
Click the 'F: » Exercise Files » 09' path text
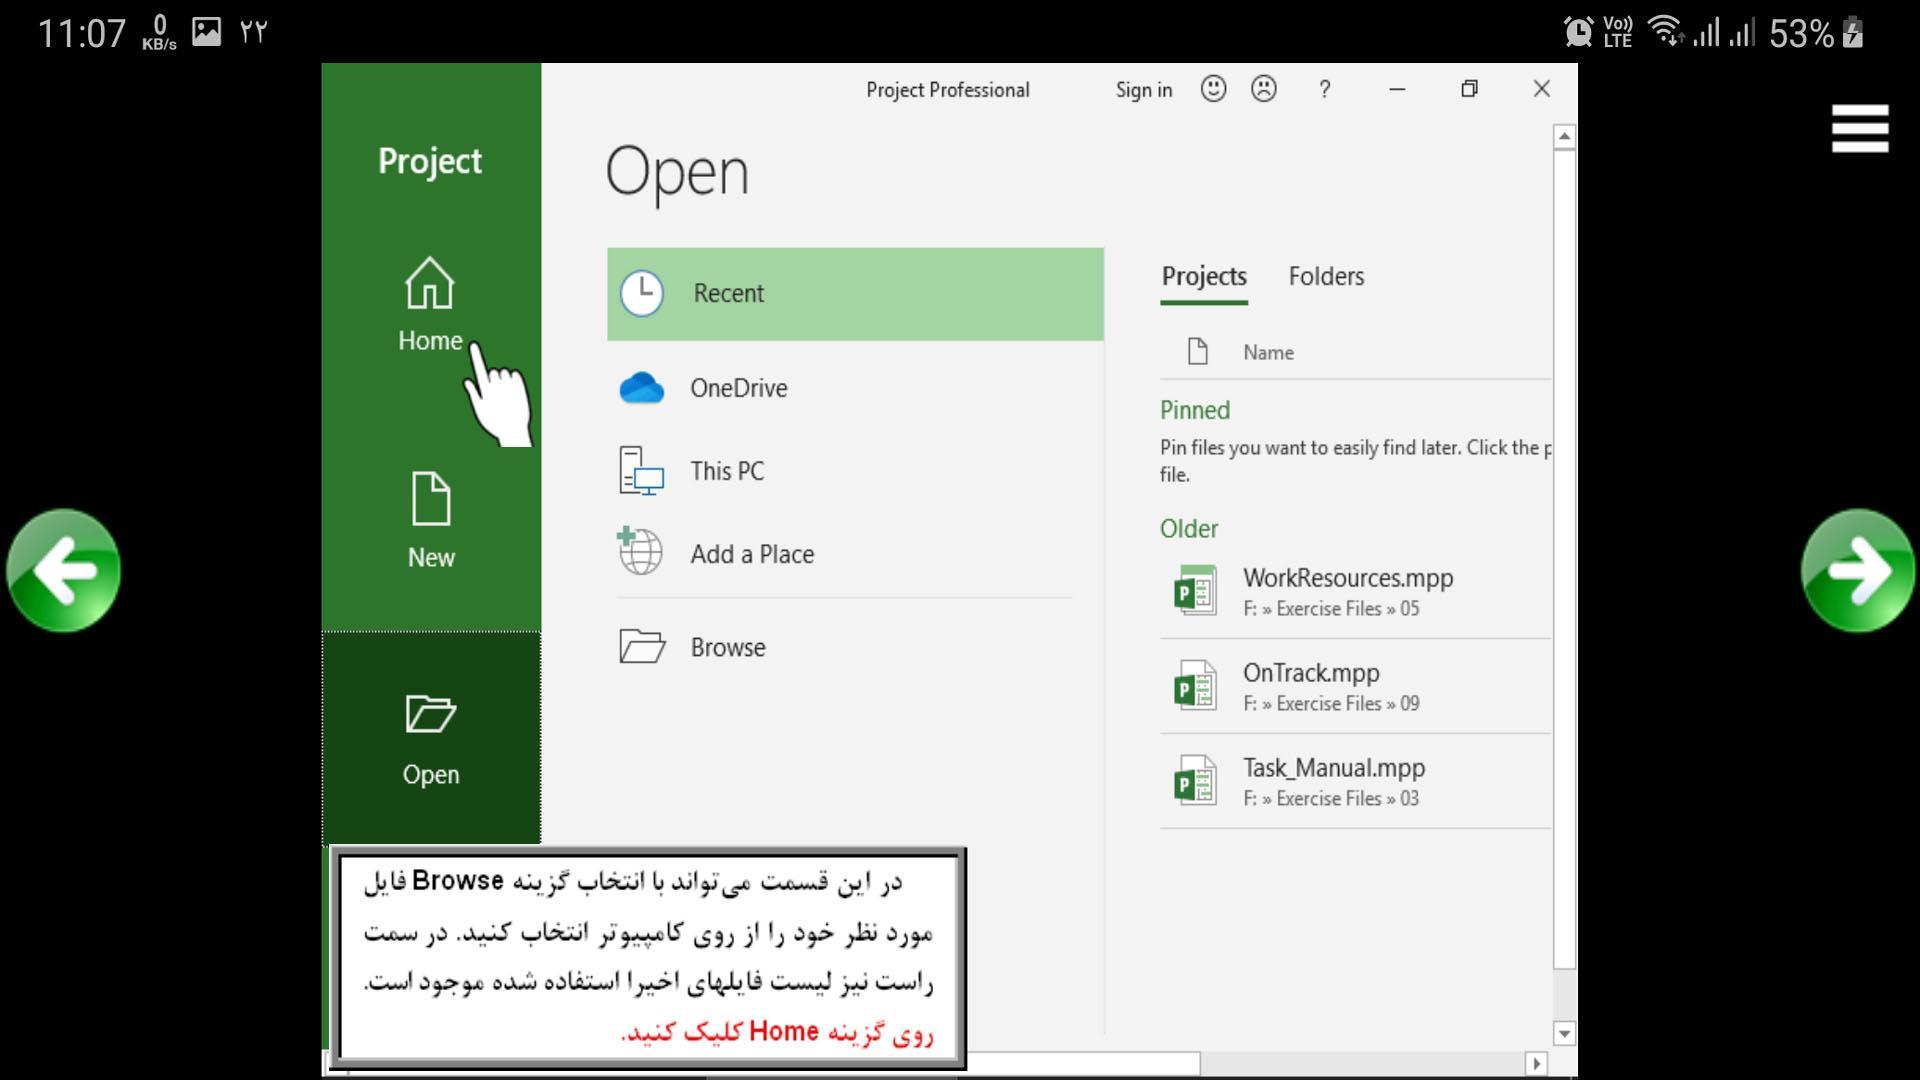[x=1331, y=704]
